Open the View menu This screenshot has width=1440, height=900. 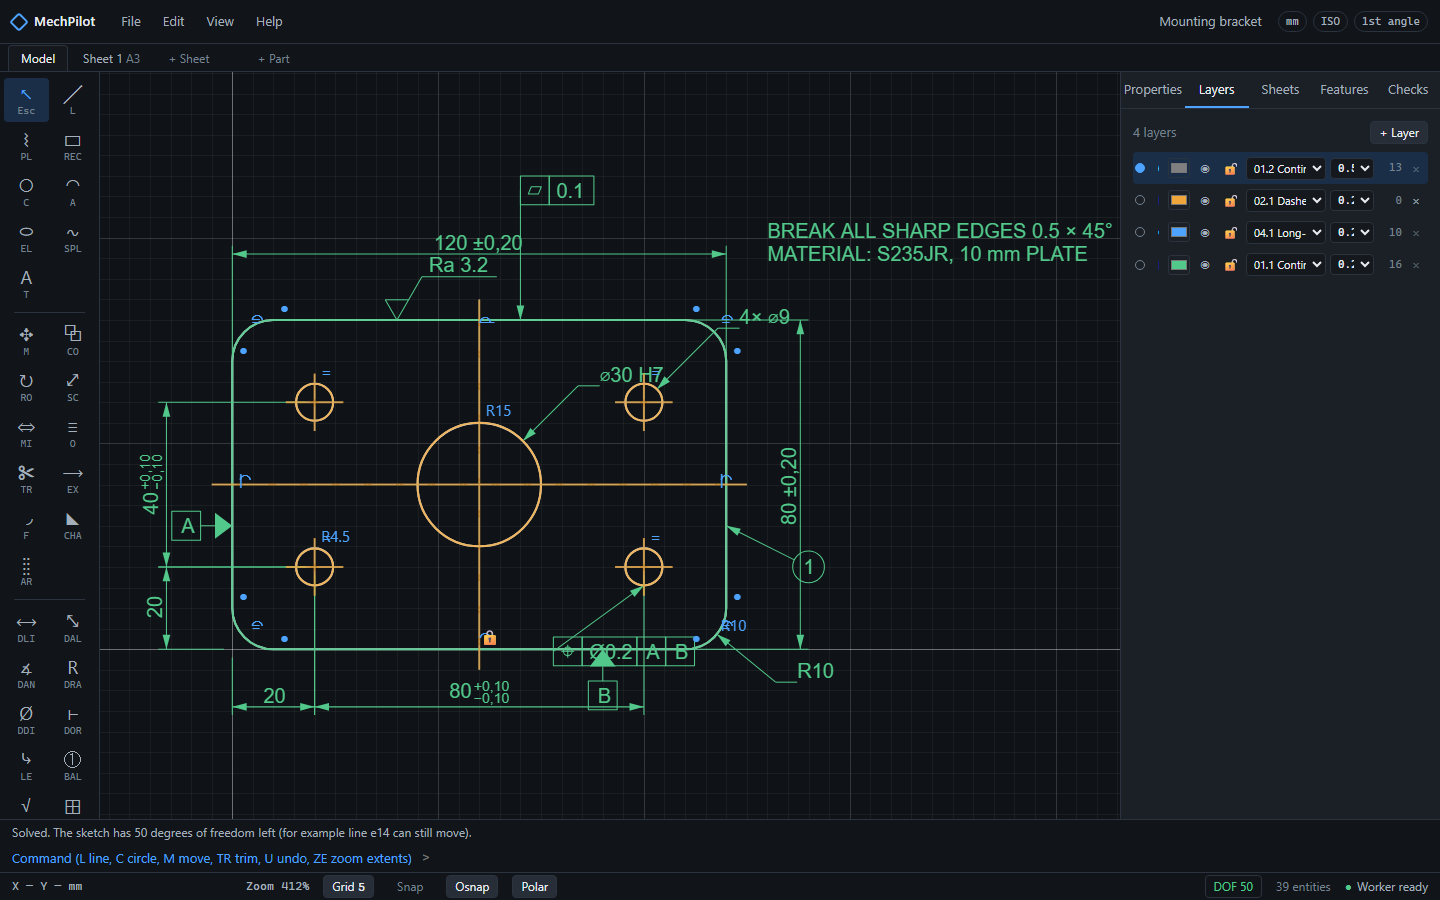pyautogui.click(x=220, y=21)
